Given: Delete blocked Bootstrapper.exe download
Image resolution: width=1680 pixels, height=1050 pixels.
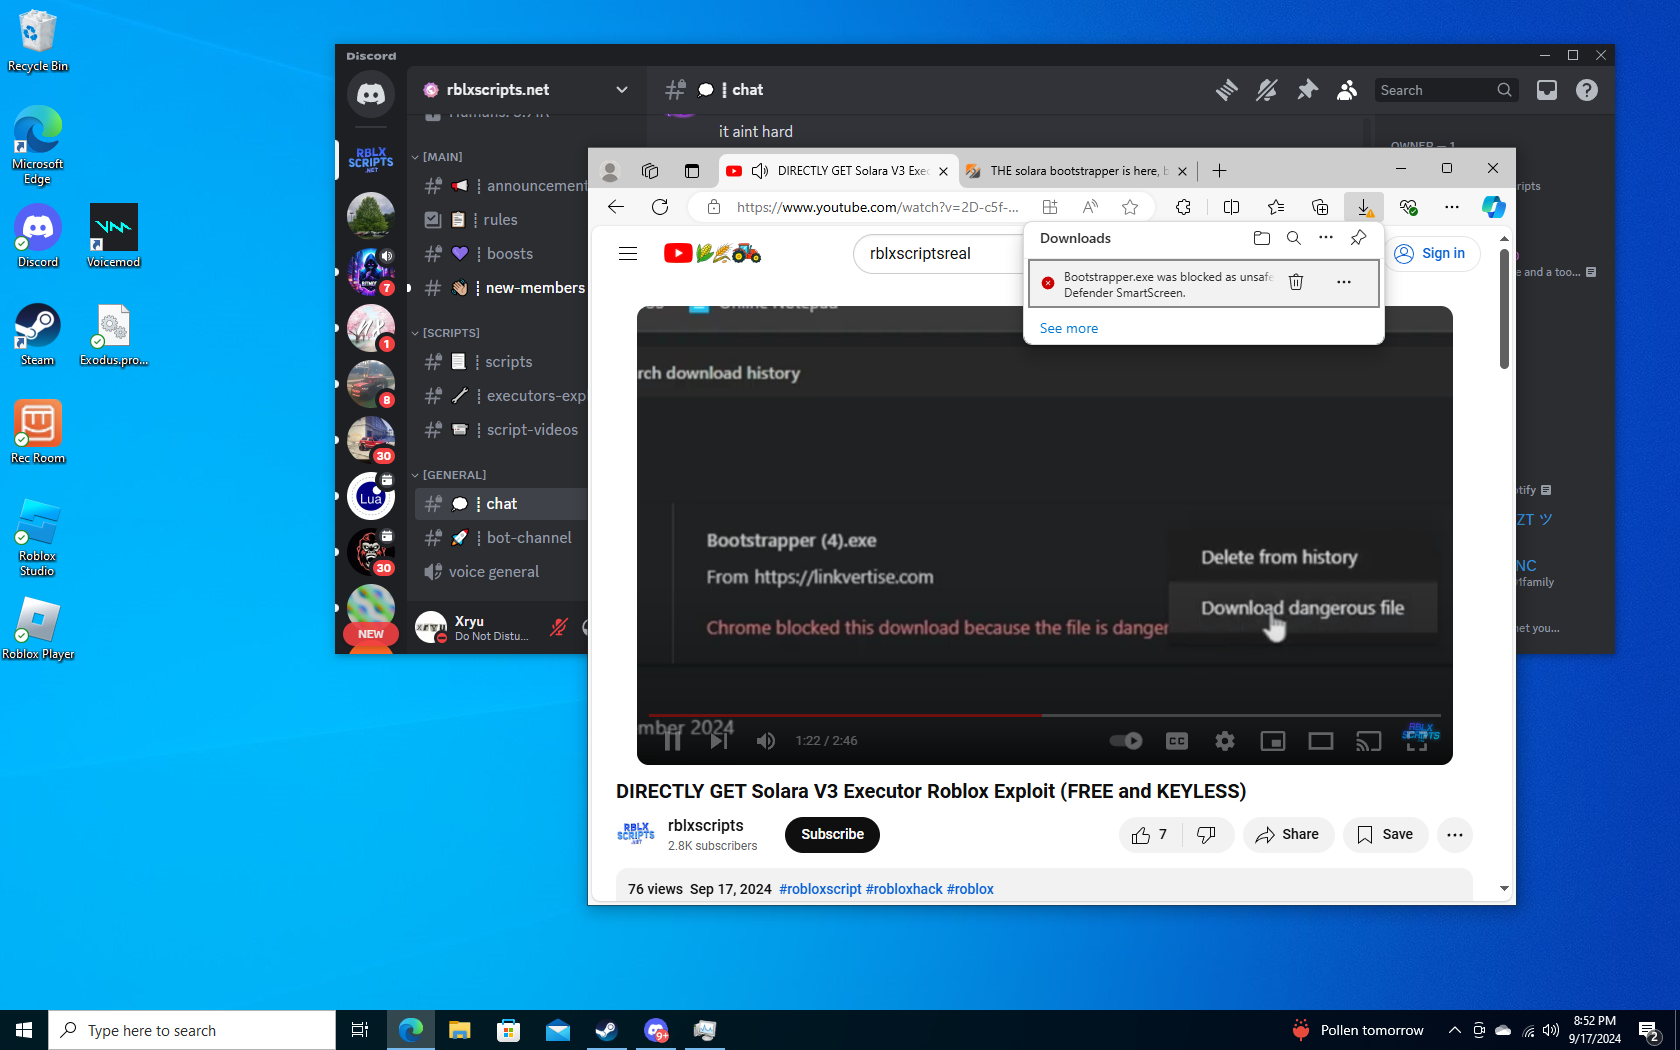Looking at the screenshot, I should tap(1296, 282).
